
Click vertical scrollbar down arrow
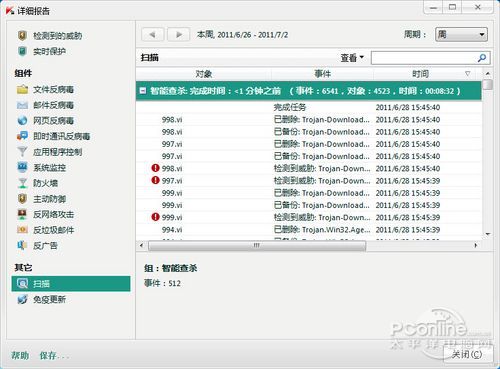click(488, 234)
